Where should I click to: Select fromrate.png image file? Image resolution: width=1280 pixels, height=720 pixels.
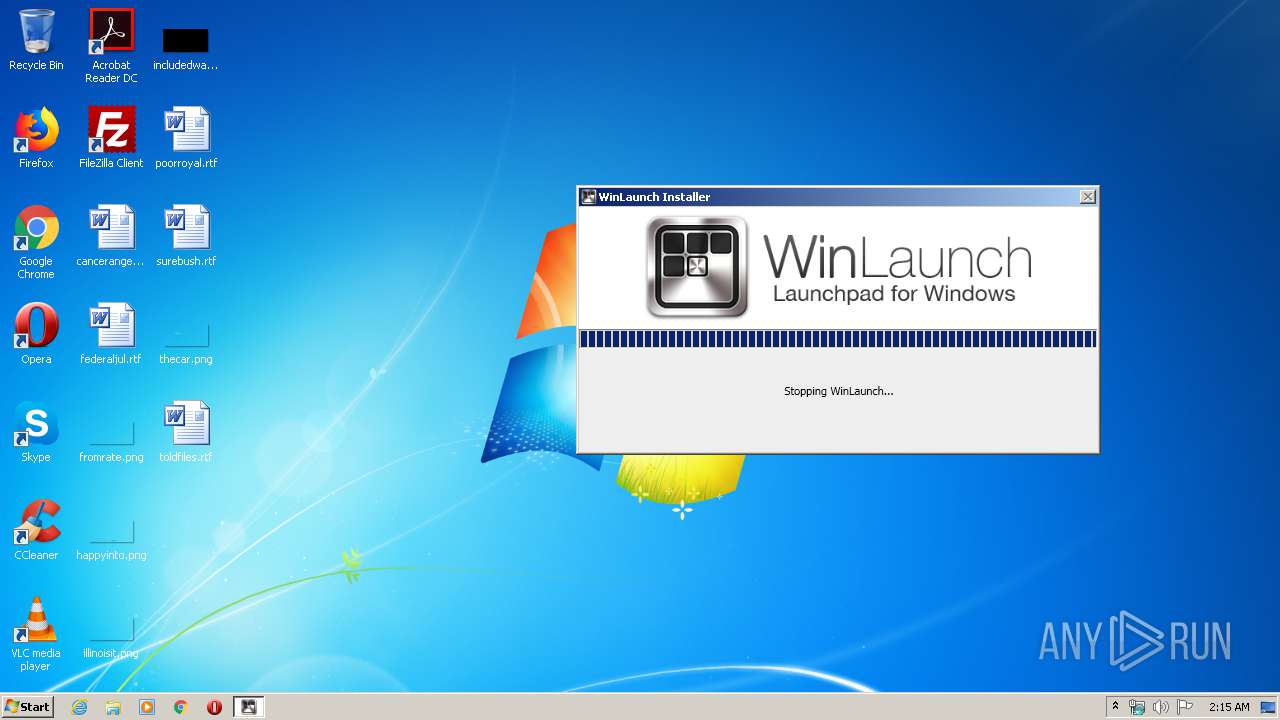pyautogui.click(x=111, y=441)
